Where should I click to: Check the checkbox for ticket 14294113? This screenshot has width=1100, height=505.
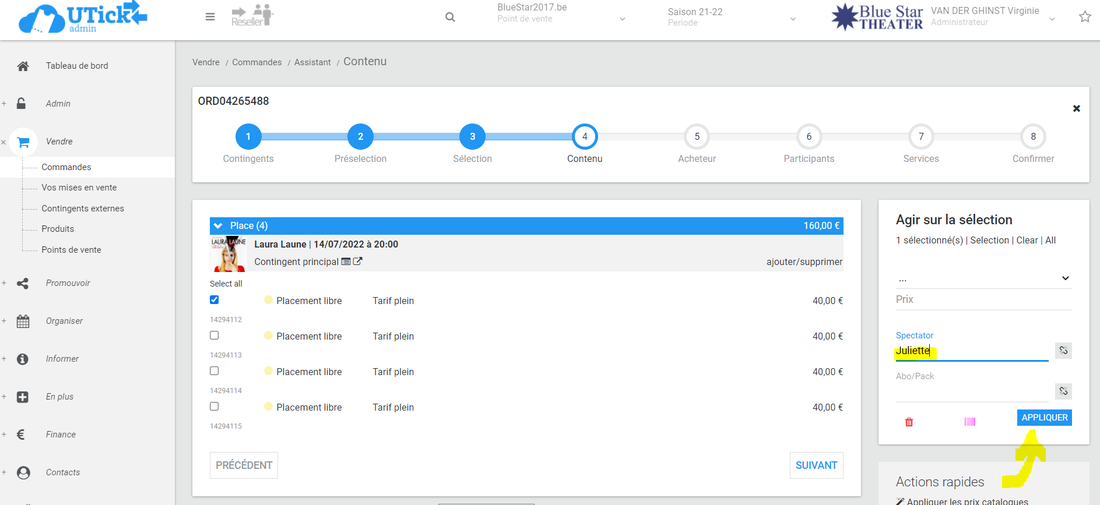[215, 336]
